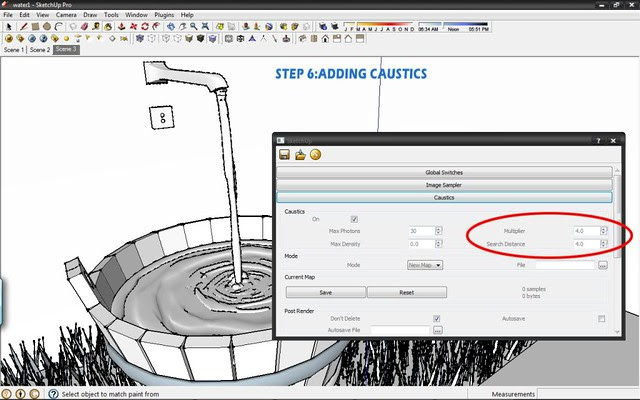Click the Autosave File browse button
Viewport: 640px width, 400px height.
pyautogui.click(x=438, y=330)
